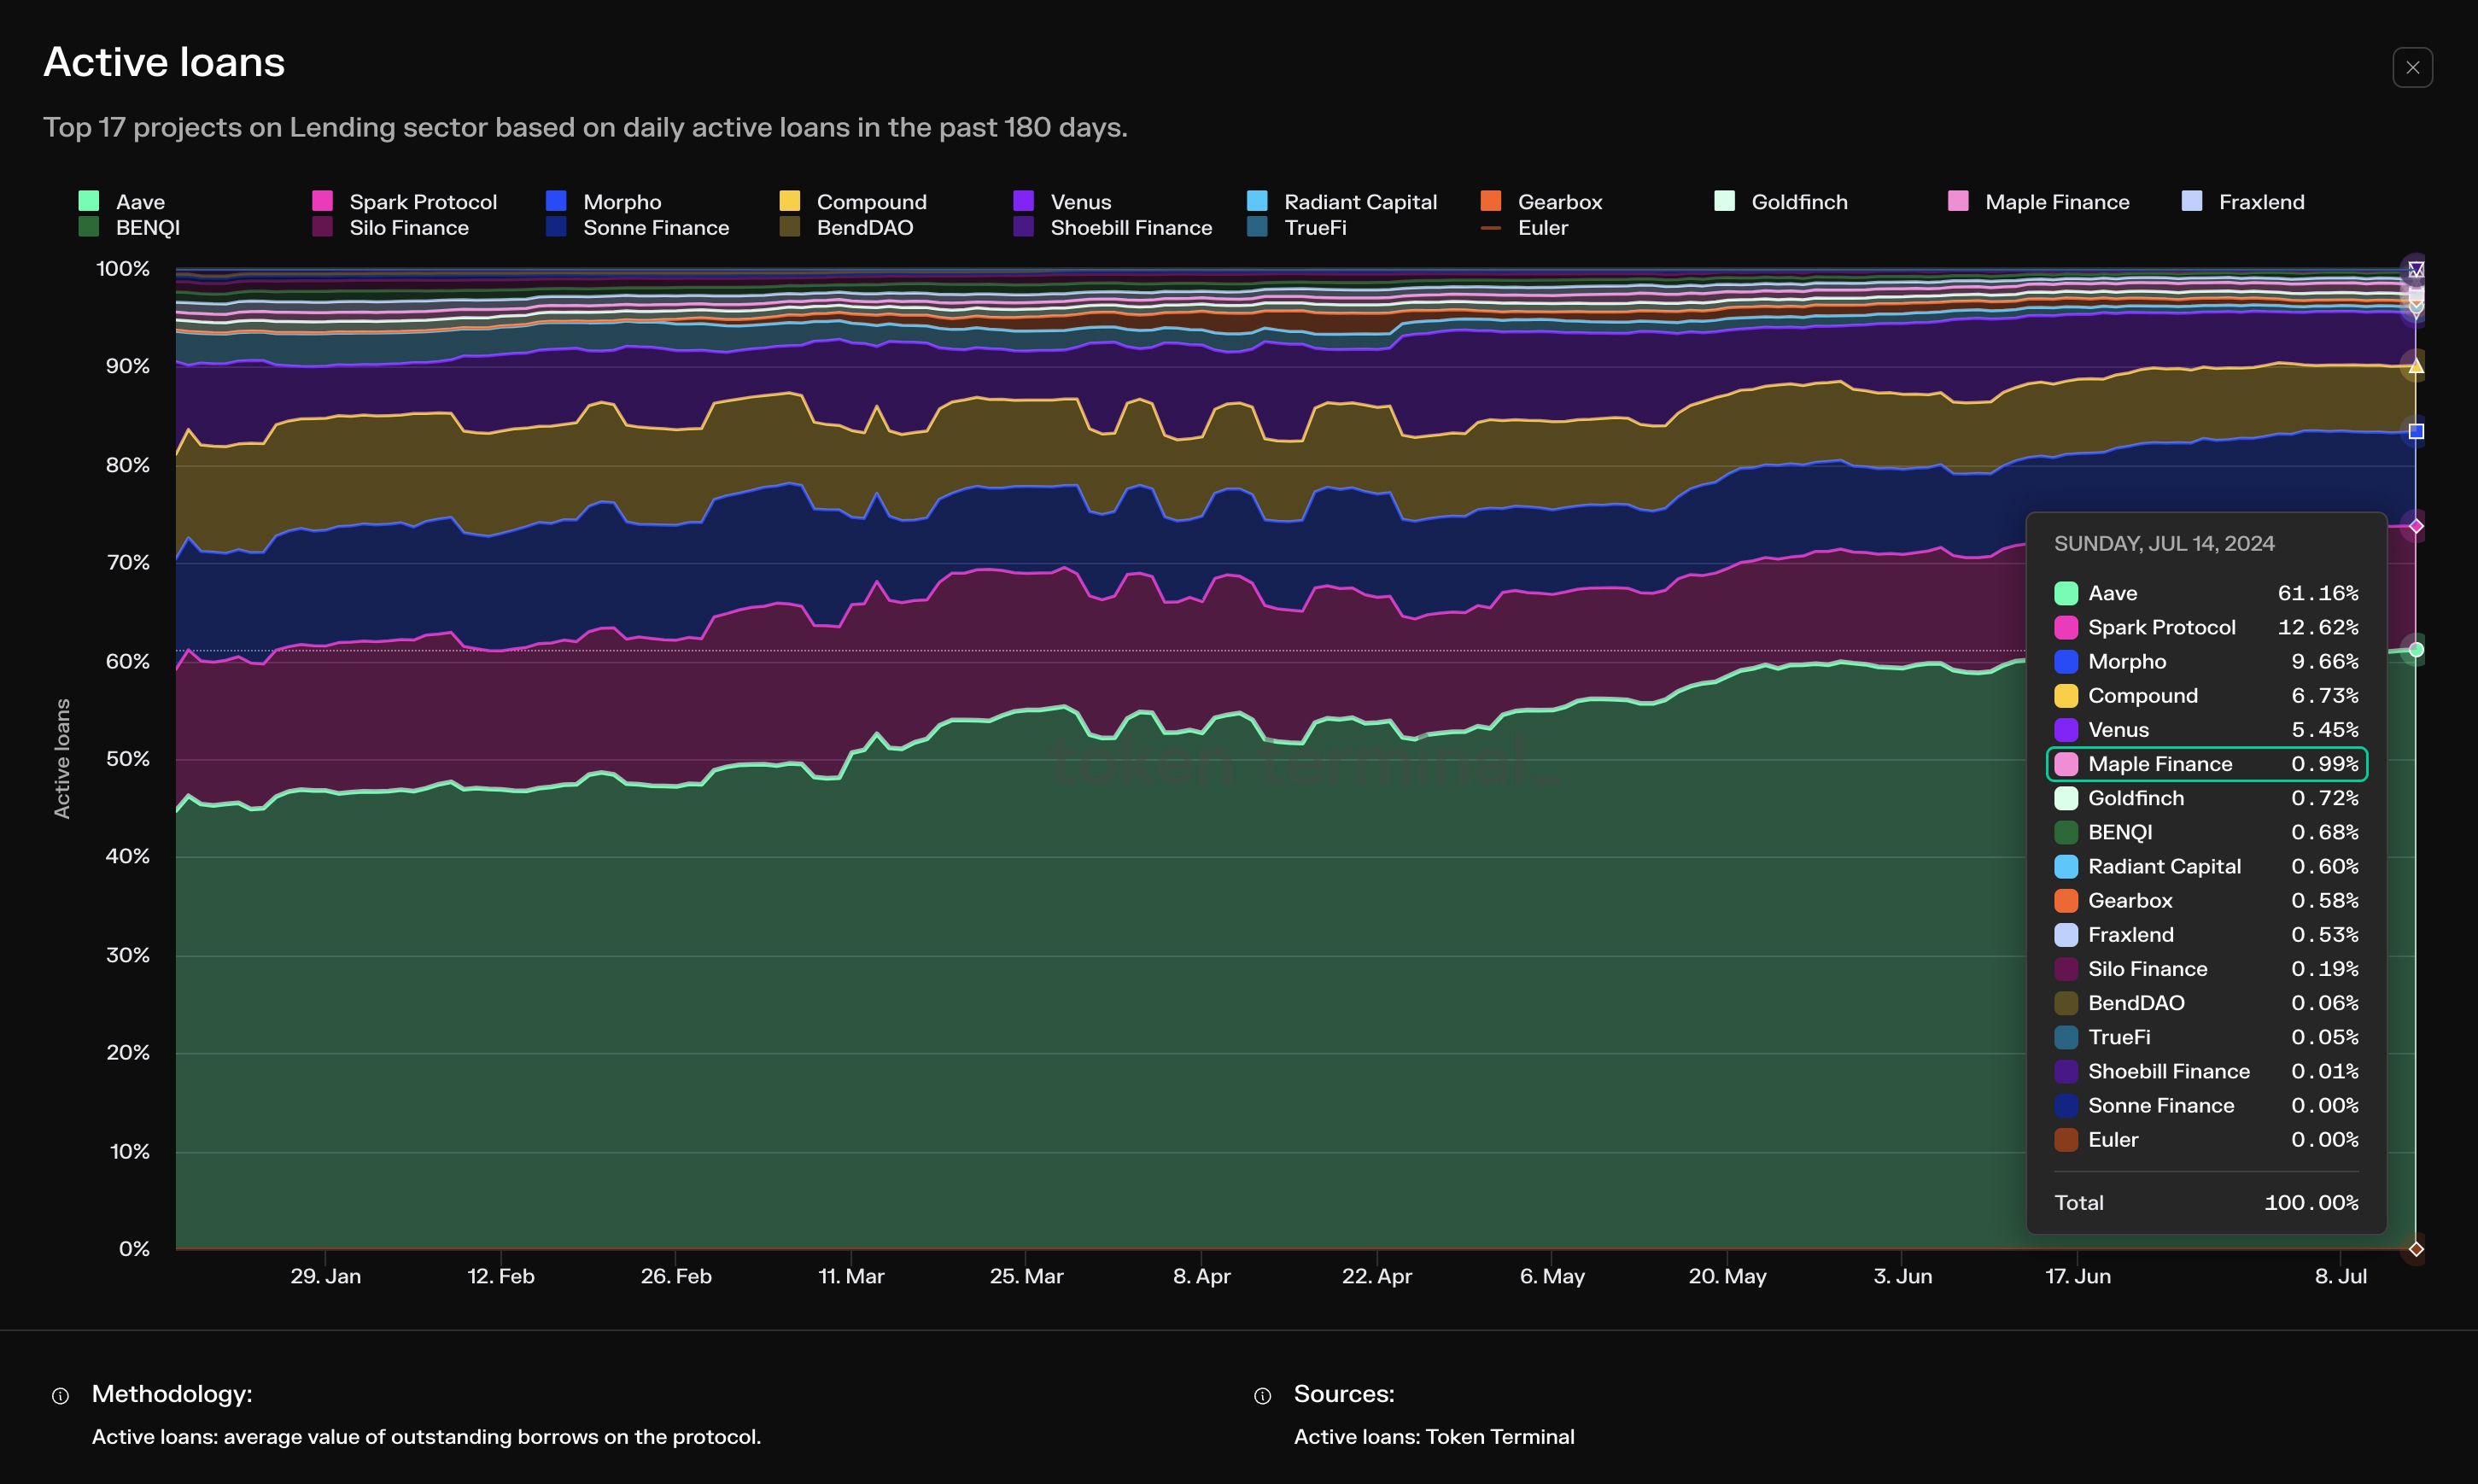Viewport: 2478px width, 1484px height.
Task: Click the Compound yellow legend swatch
Action: (790, 201)
